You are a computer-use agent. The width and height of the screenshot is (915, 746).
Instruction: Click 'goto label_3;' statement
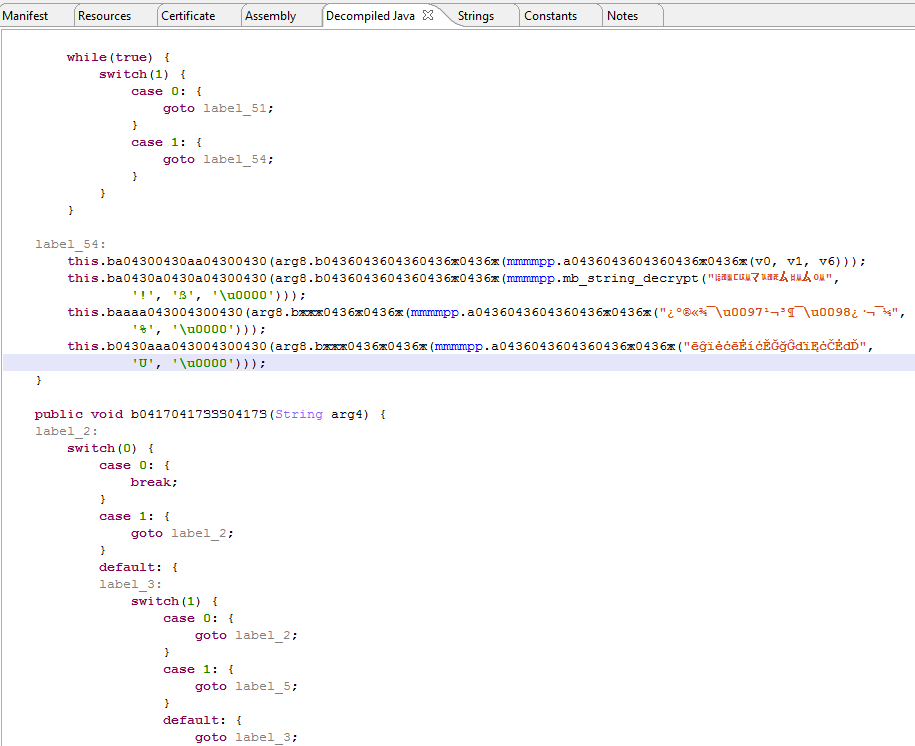pos(246,737)
